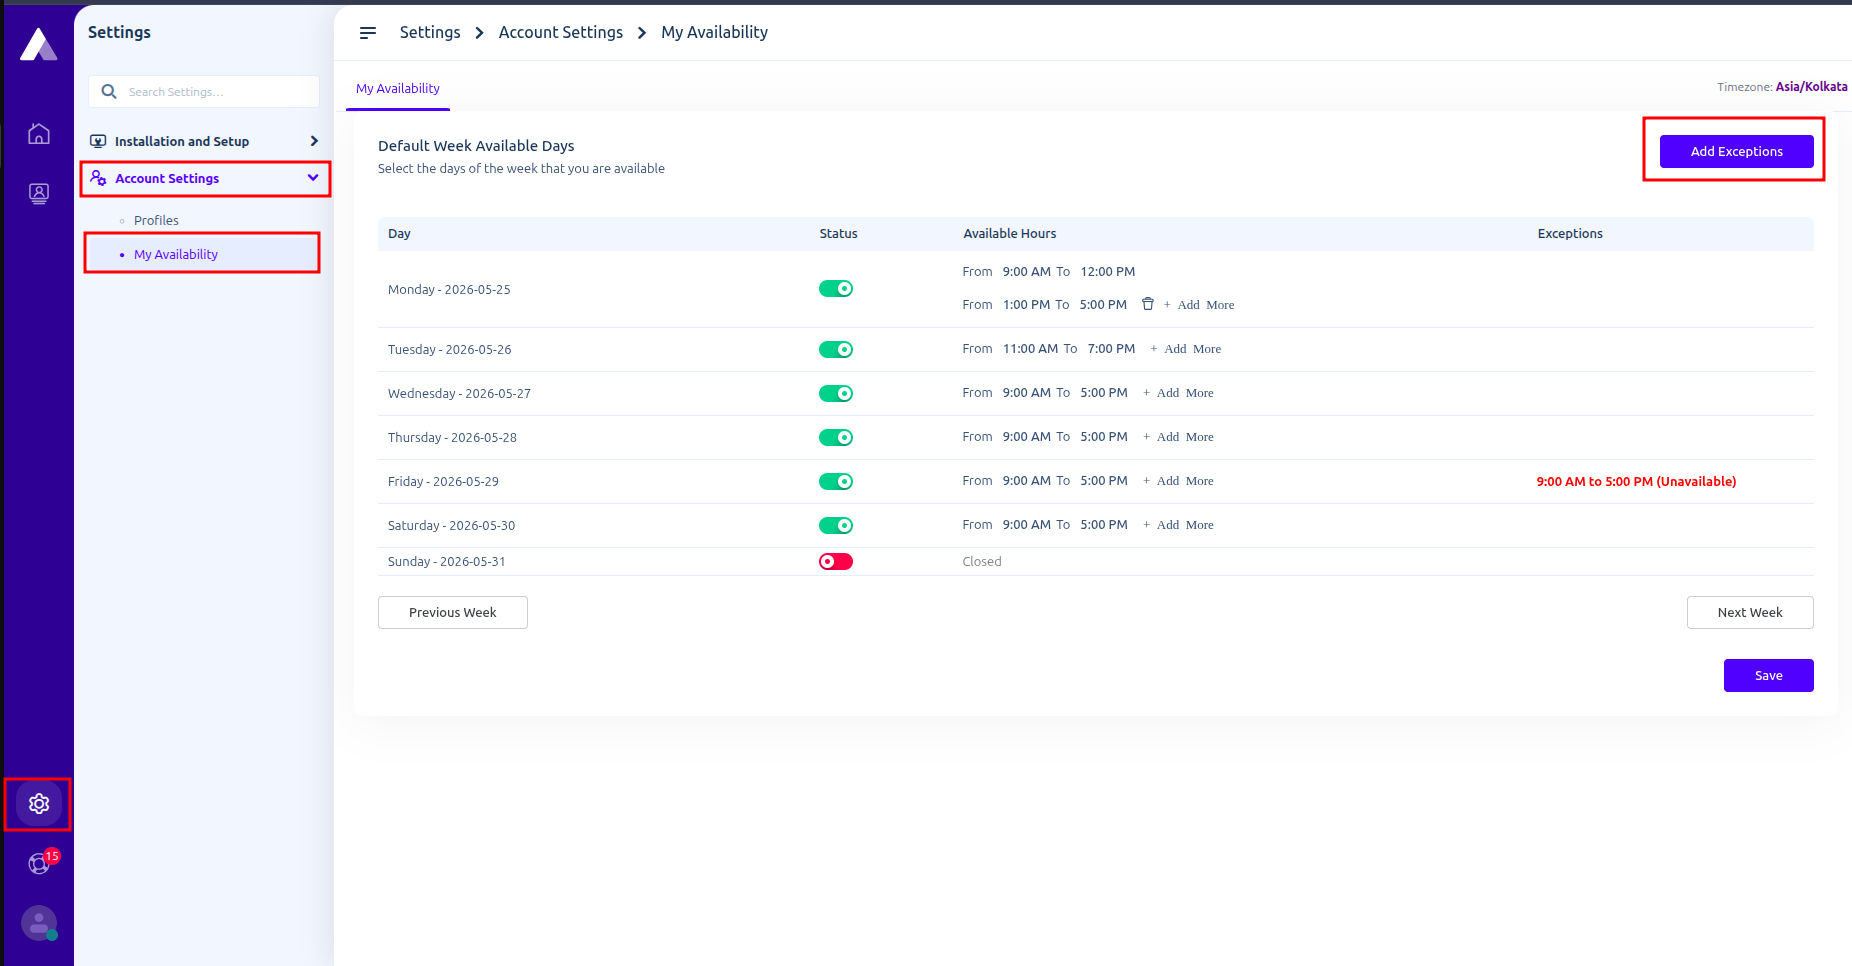Focus the Search Settings field

tap(204, 92)
